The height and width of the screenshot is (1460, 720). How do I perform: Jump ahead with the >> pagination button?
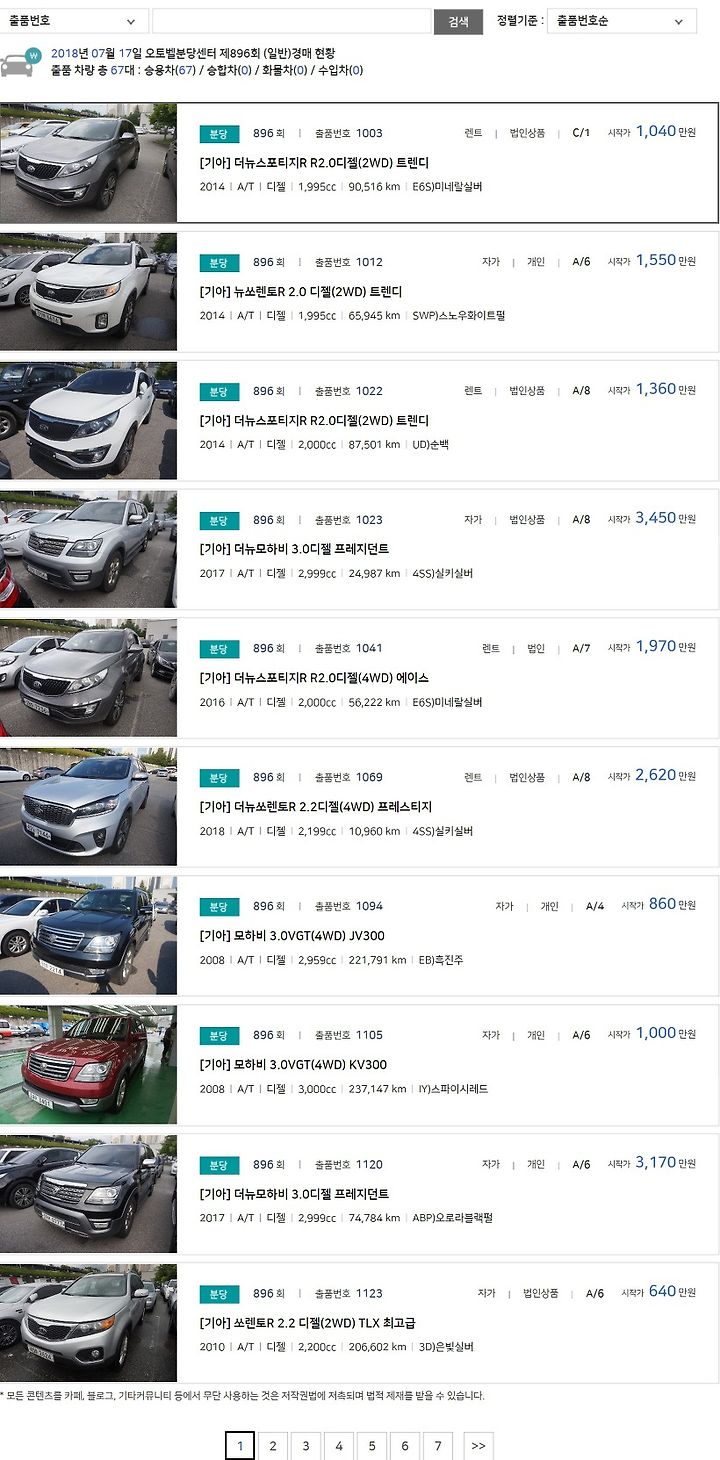click(478, 1445)
